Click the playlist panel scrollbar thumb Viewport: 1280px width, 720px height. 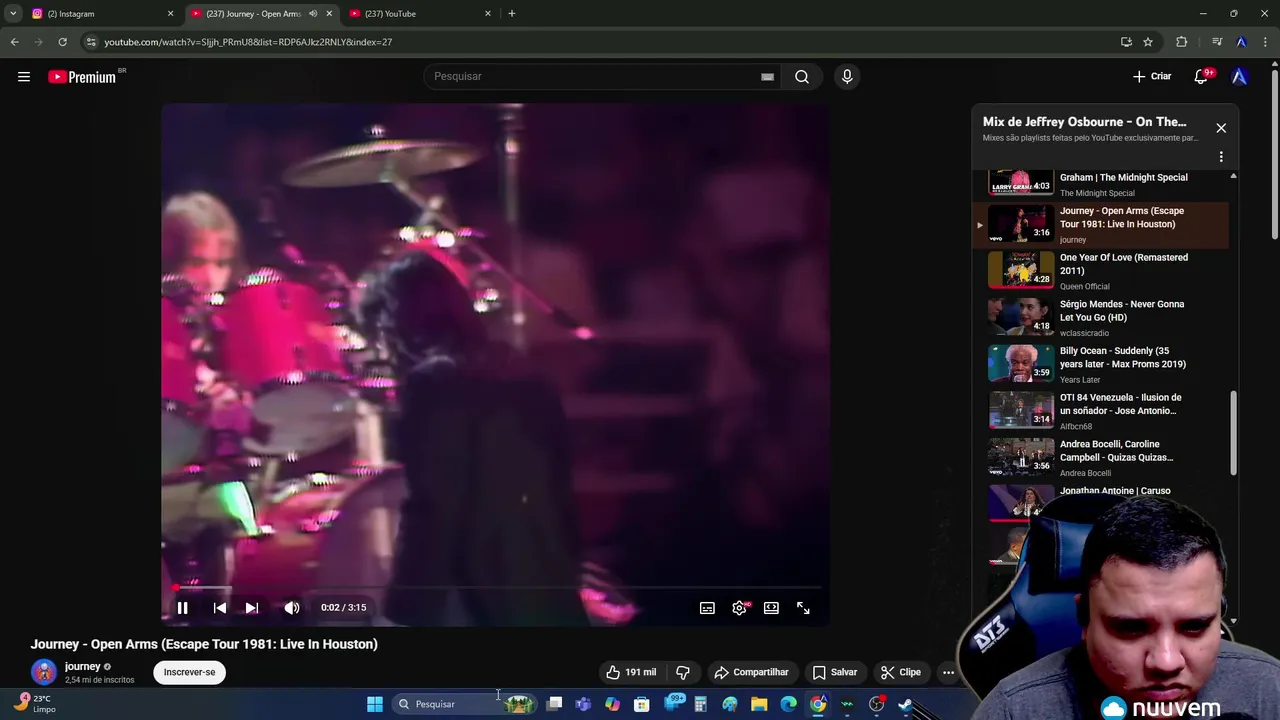click(x=1233, y=432)
